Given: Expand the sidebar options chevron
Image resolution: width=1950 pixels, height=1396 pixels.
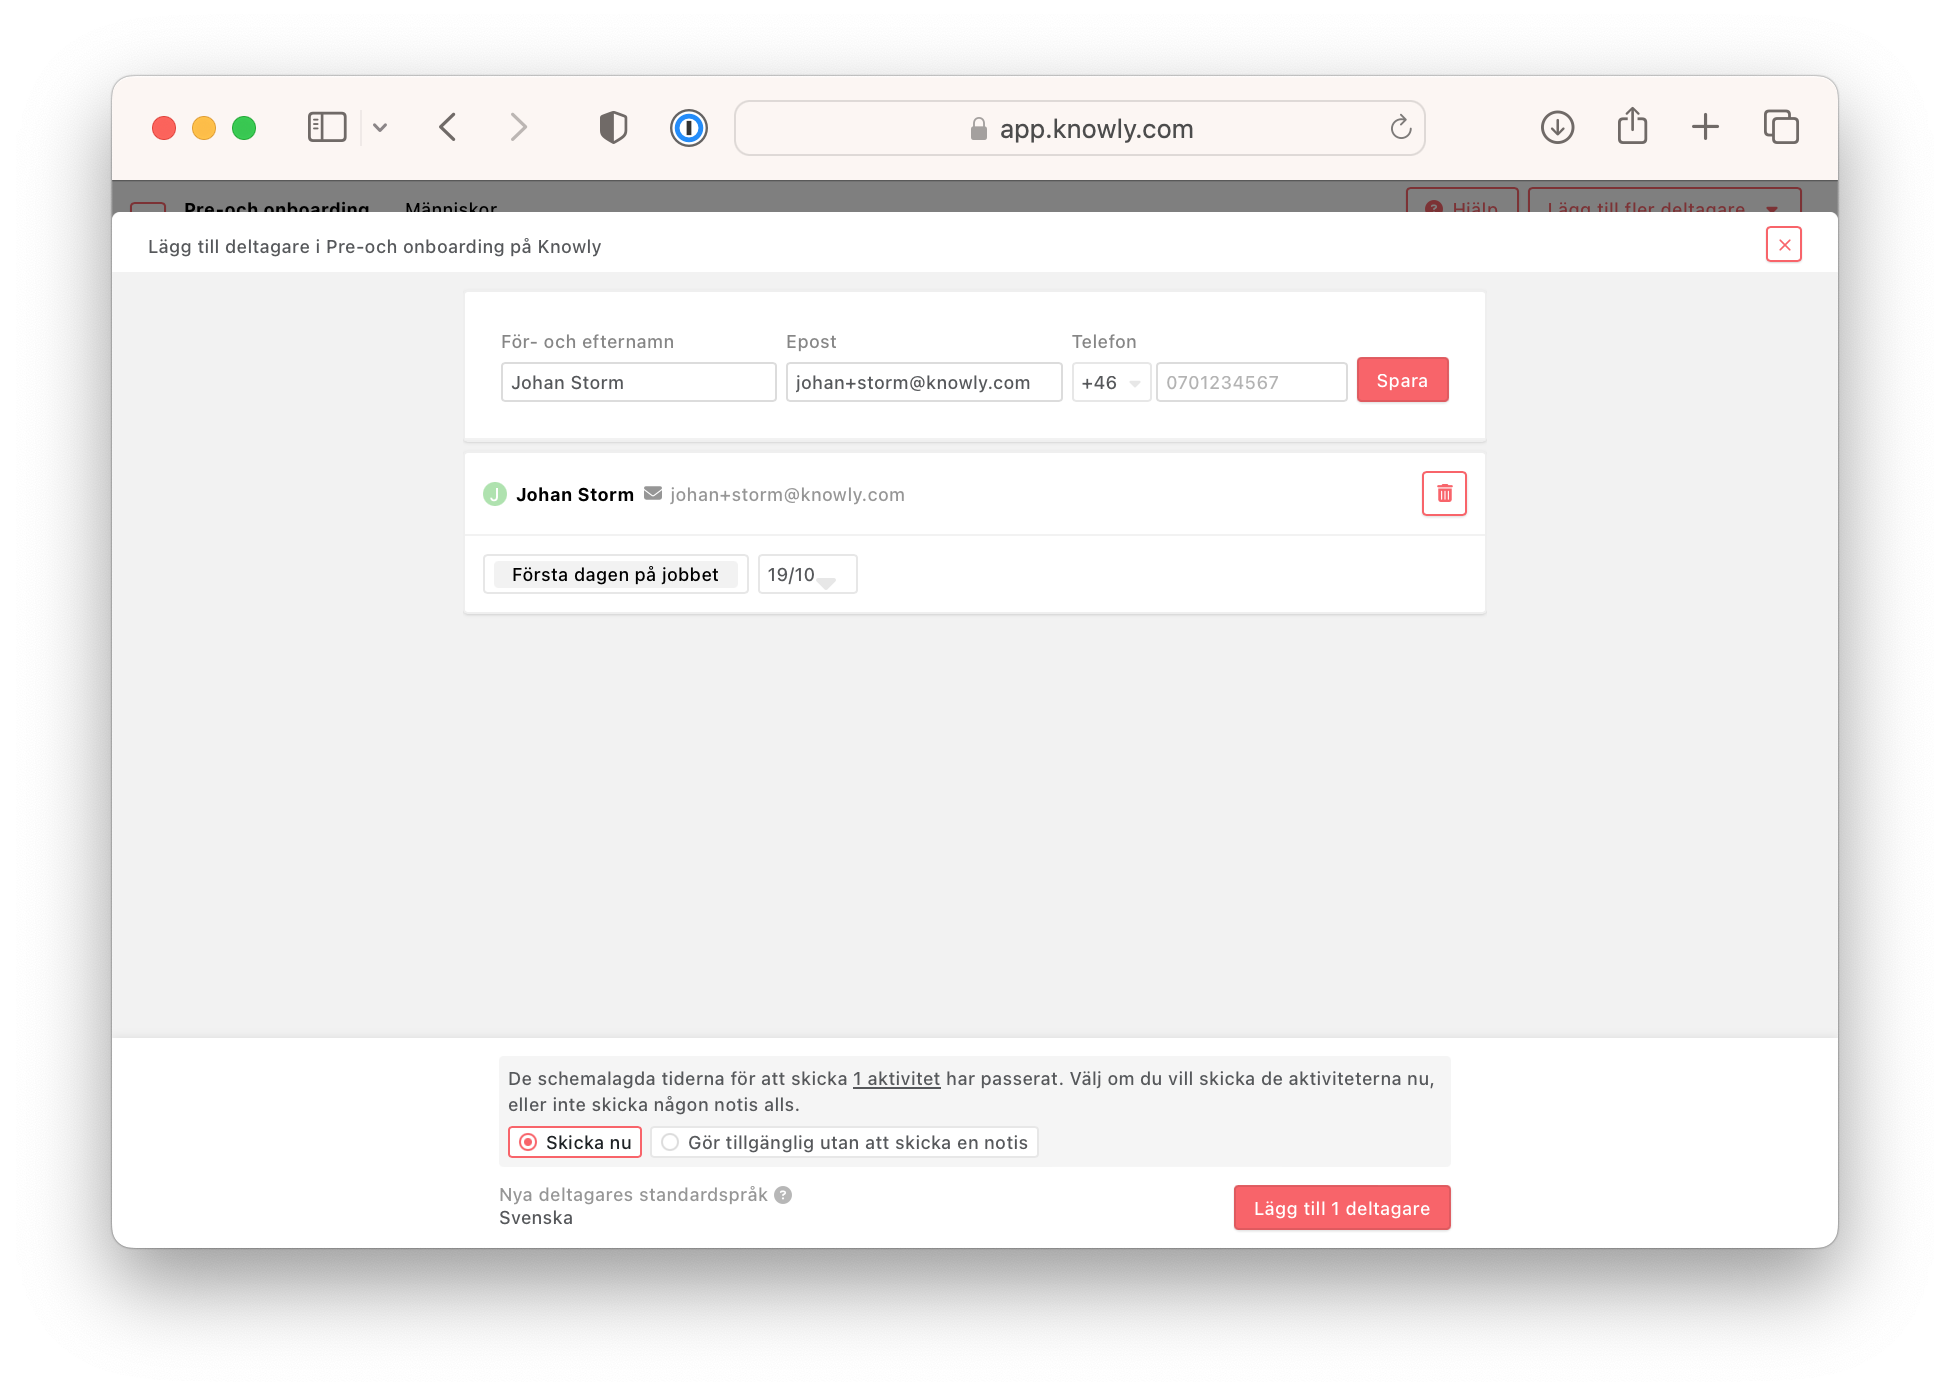Looking at the screenshot, I should click(x=380, y=127).
